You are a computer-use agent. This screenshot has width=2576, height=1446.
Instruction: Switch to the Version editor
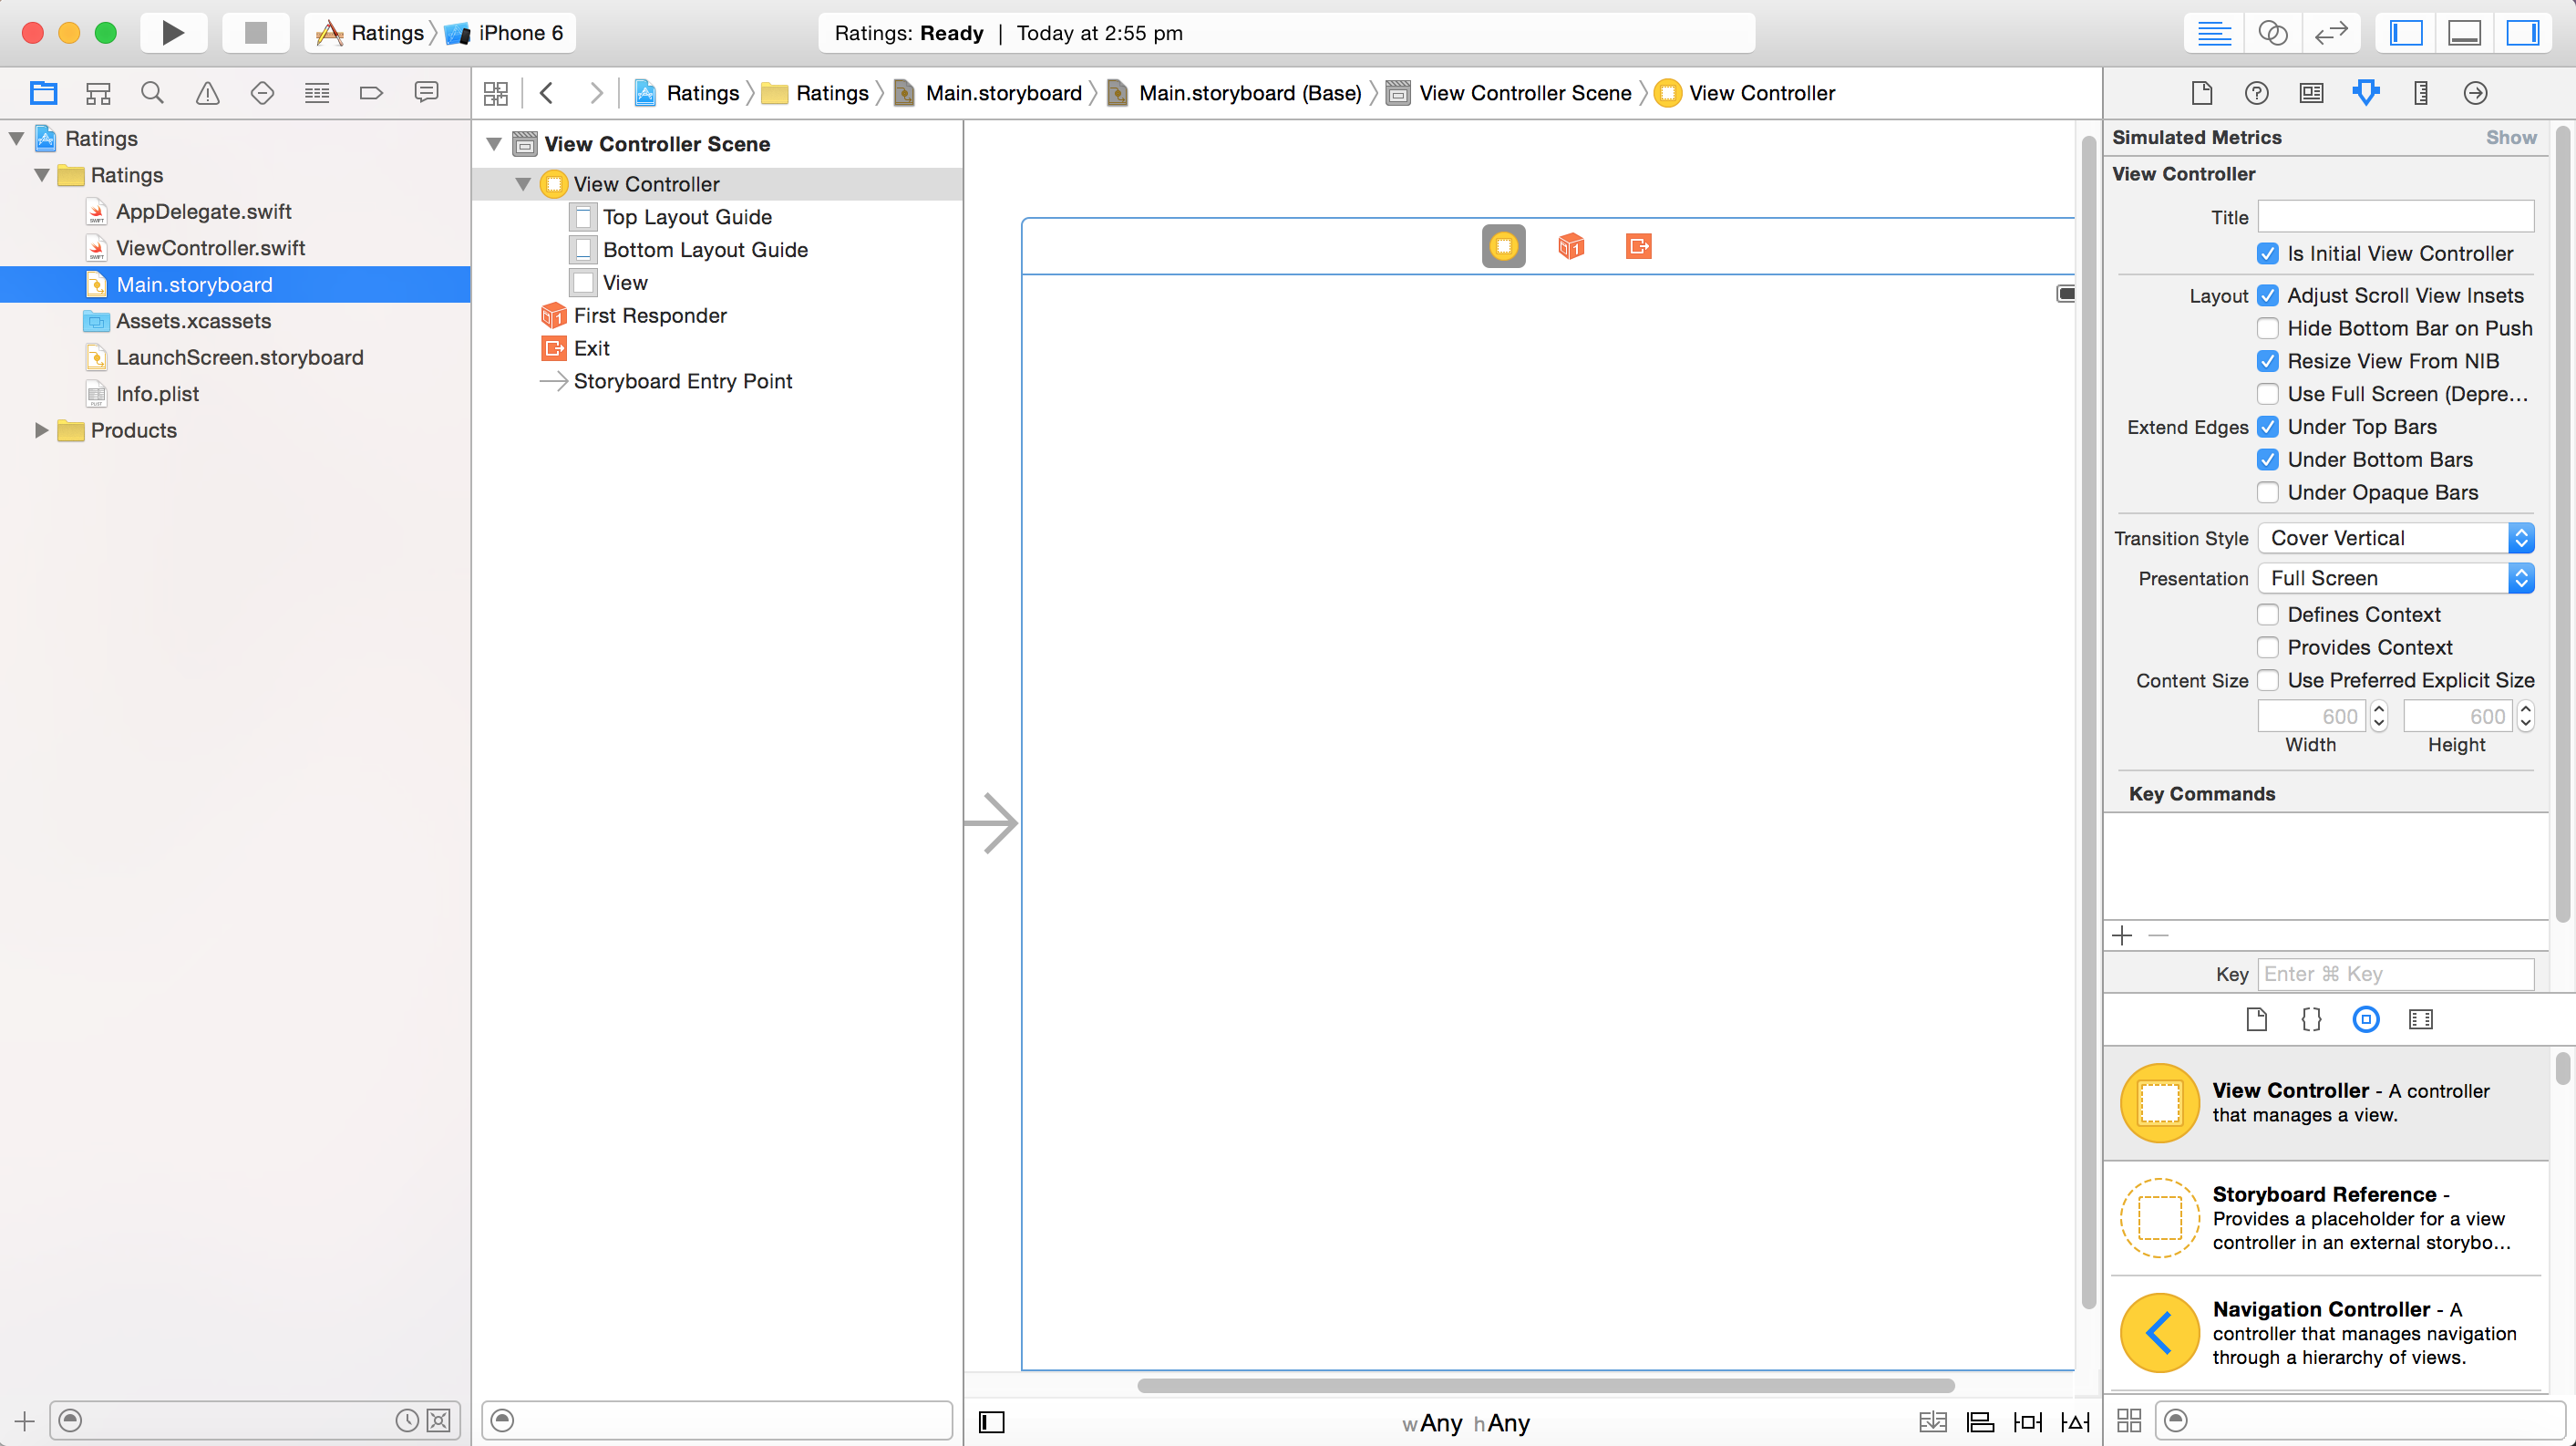tap(2331, 33)
